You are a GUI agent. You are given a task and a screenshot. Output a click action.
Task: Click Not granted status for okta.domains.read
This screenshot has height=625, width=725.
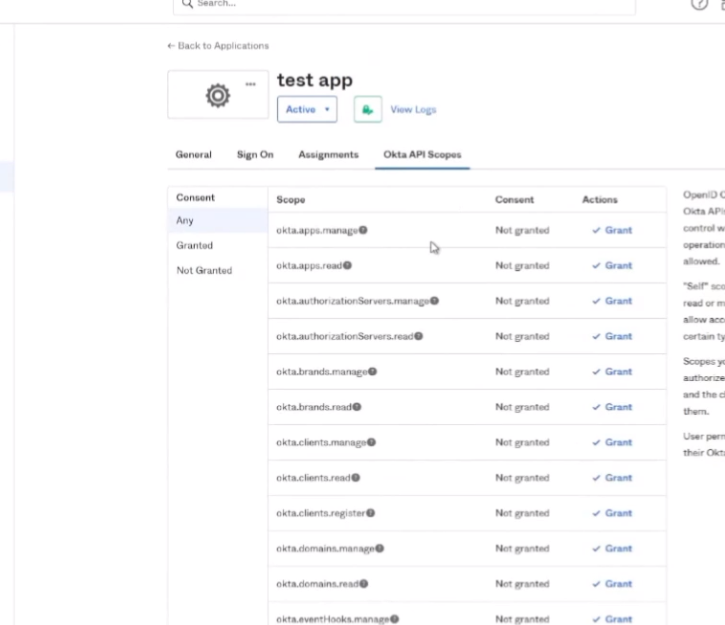pyautogui.click(x=522, y=584)
